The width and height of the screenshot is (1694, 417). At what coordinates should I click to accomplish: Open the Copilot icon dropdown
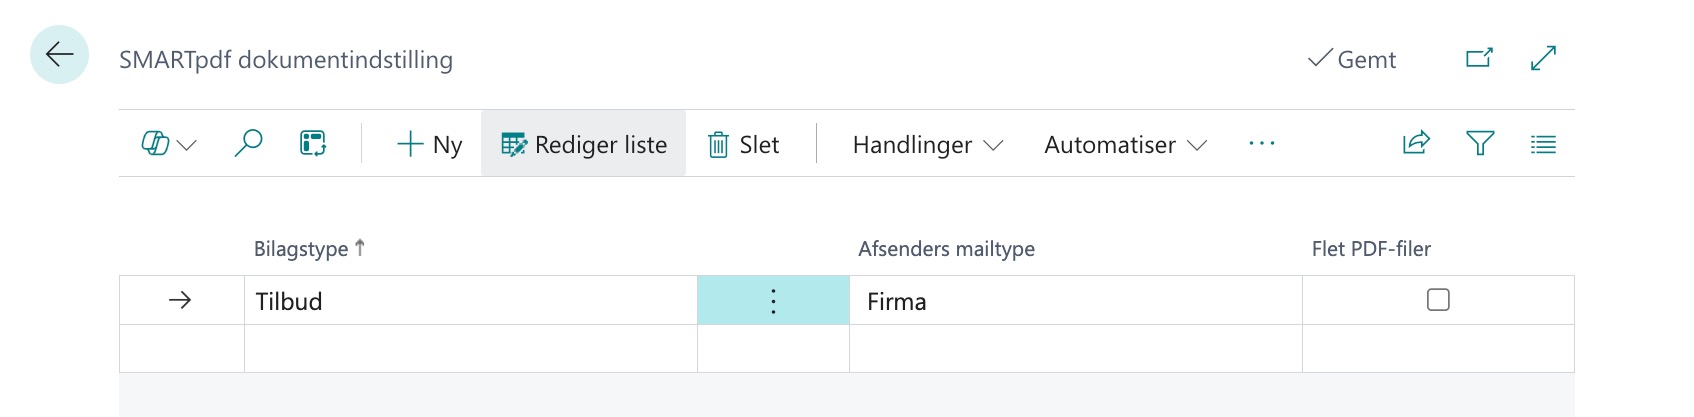169,144
